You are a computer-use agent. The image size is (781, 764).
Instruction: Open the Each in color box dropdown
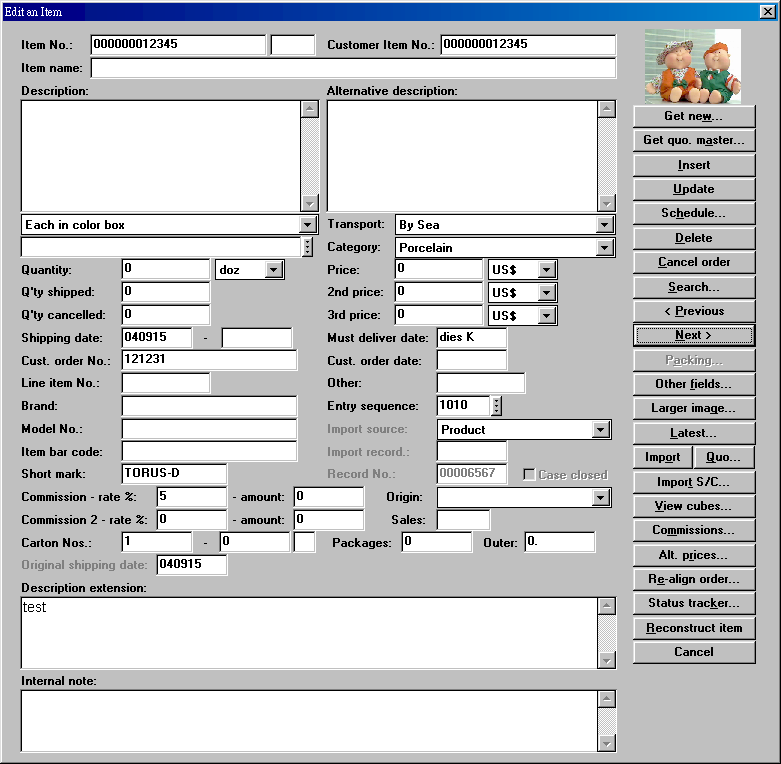(x=308, y=225)
